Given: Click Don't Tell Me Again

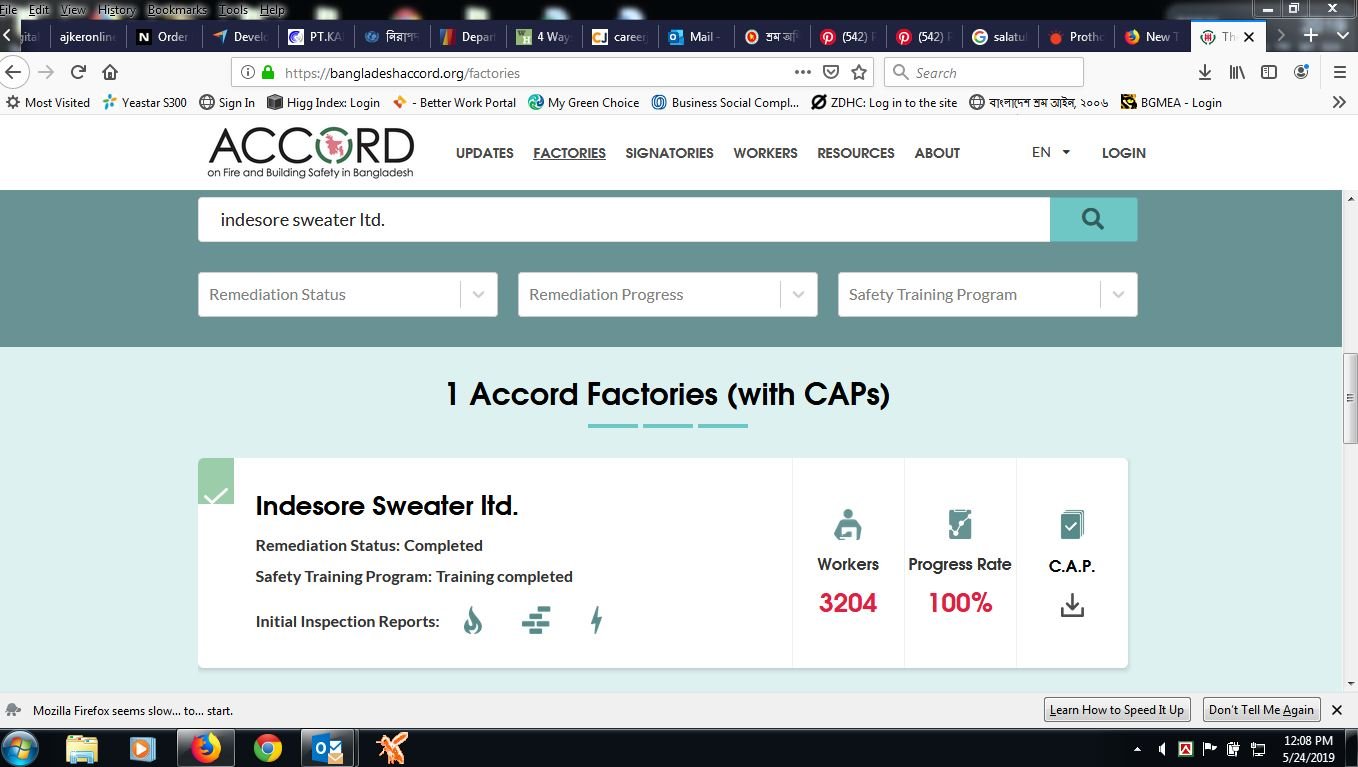Looking at the screenshot, I should tap(1261, 710).
